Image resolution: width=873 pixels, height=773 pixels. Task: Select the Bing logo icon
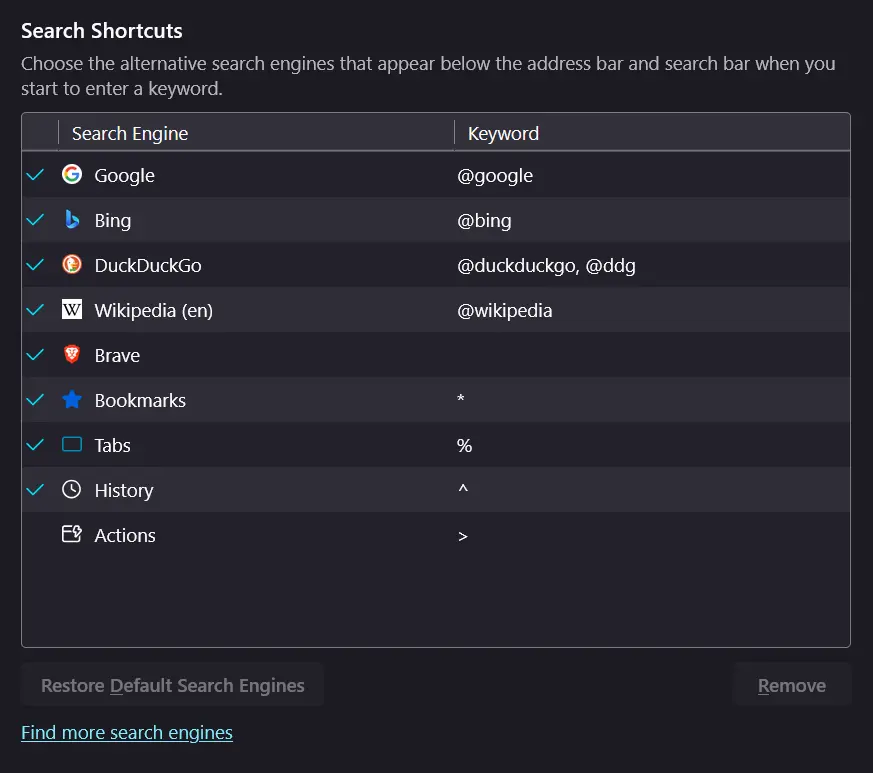click(71, 219)
